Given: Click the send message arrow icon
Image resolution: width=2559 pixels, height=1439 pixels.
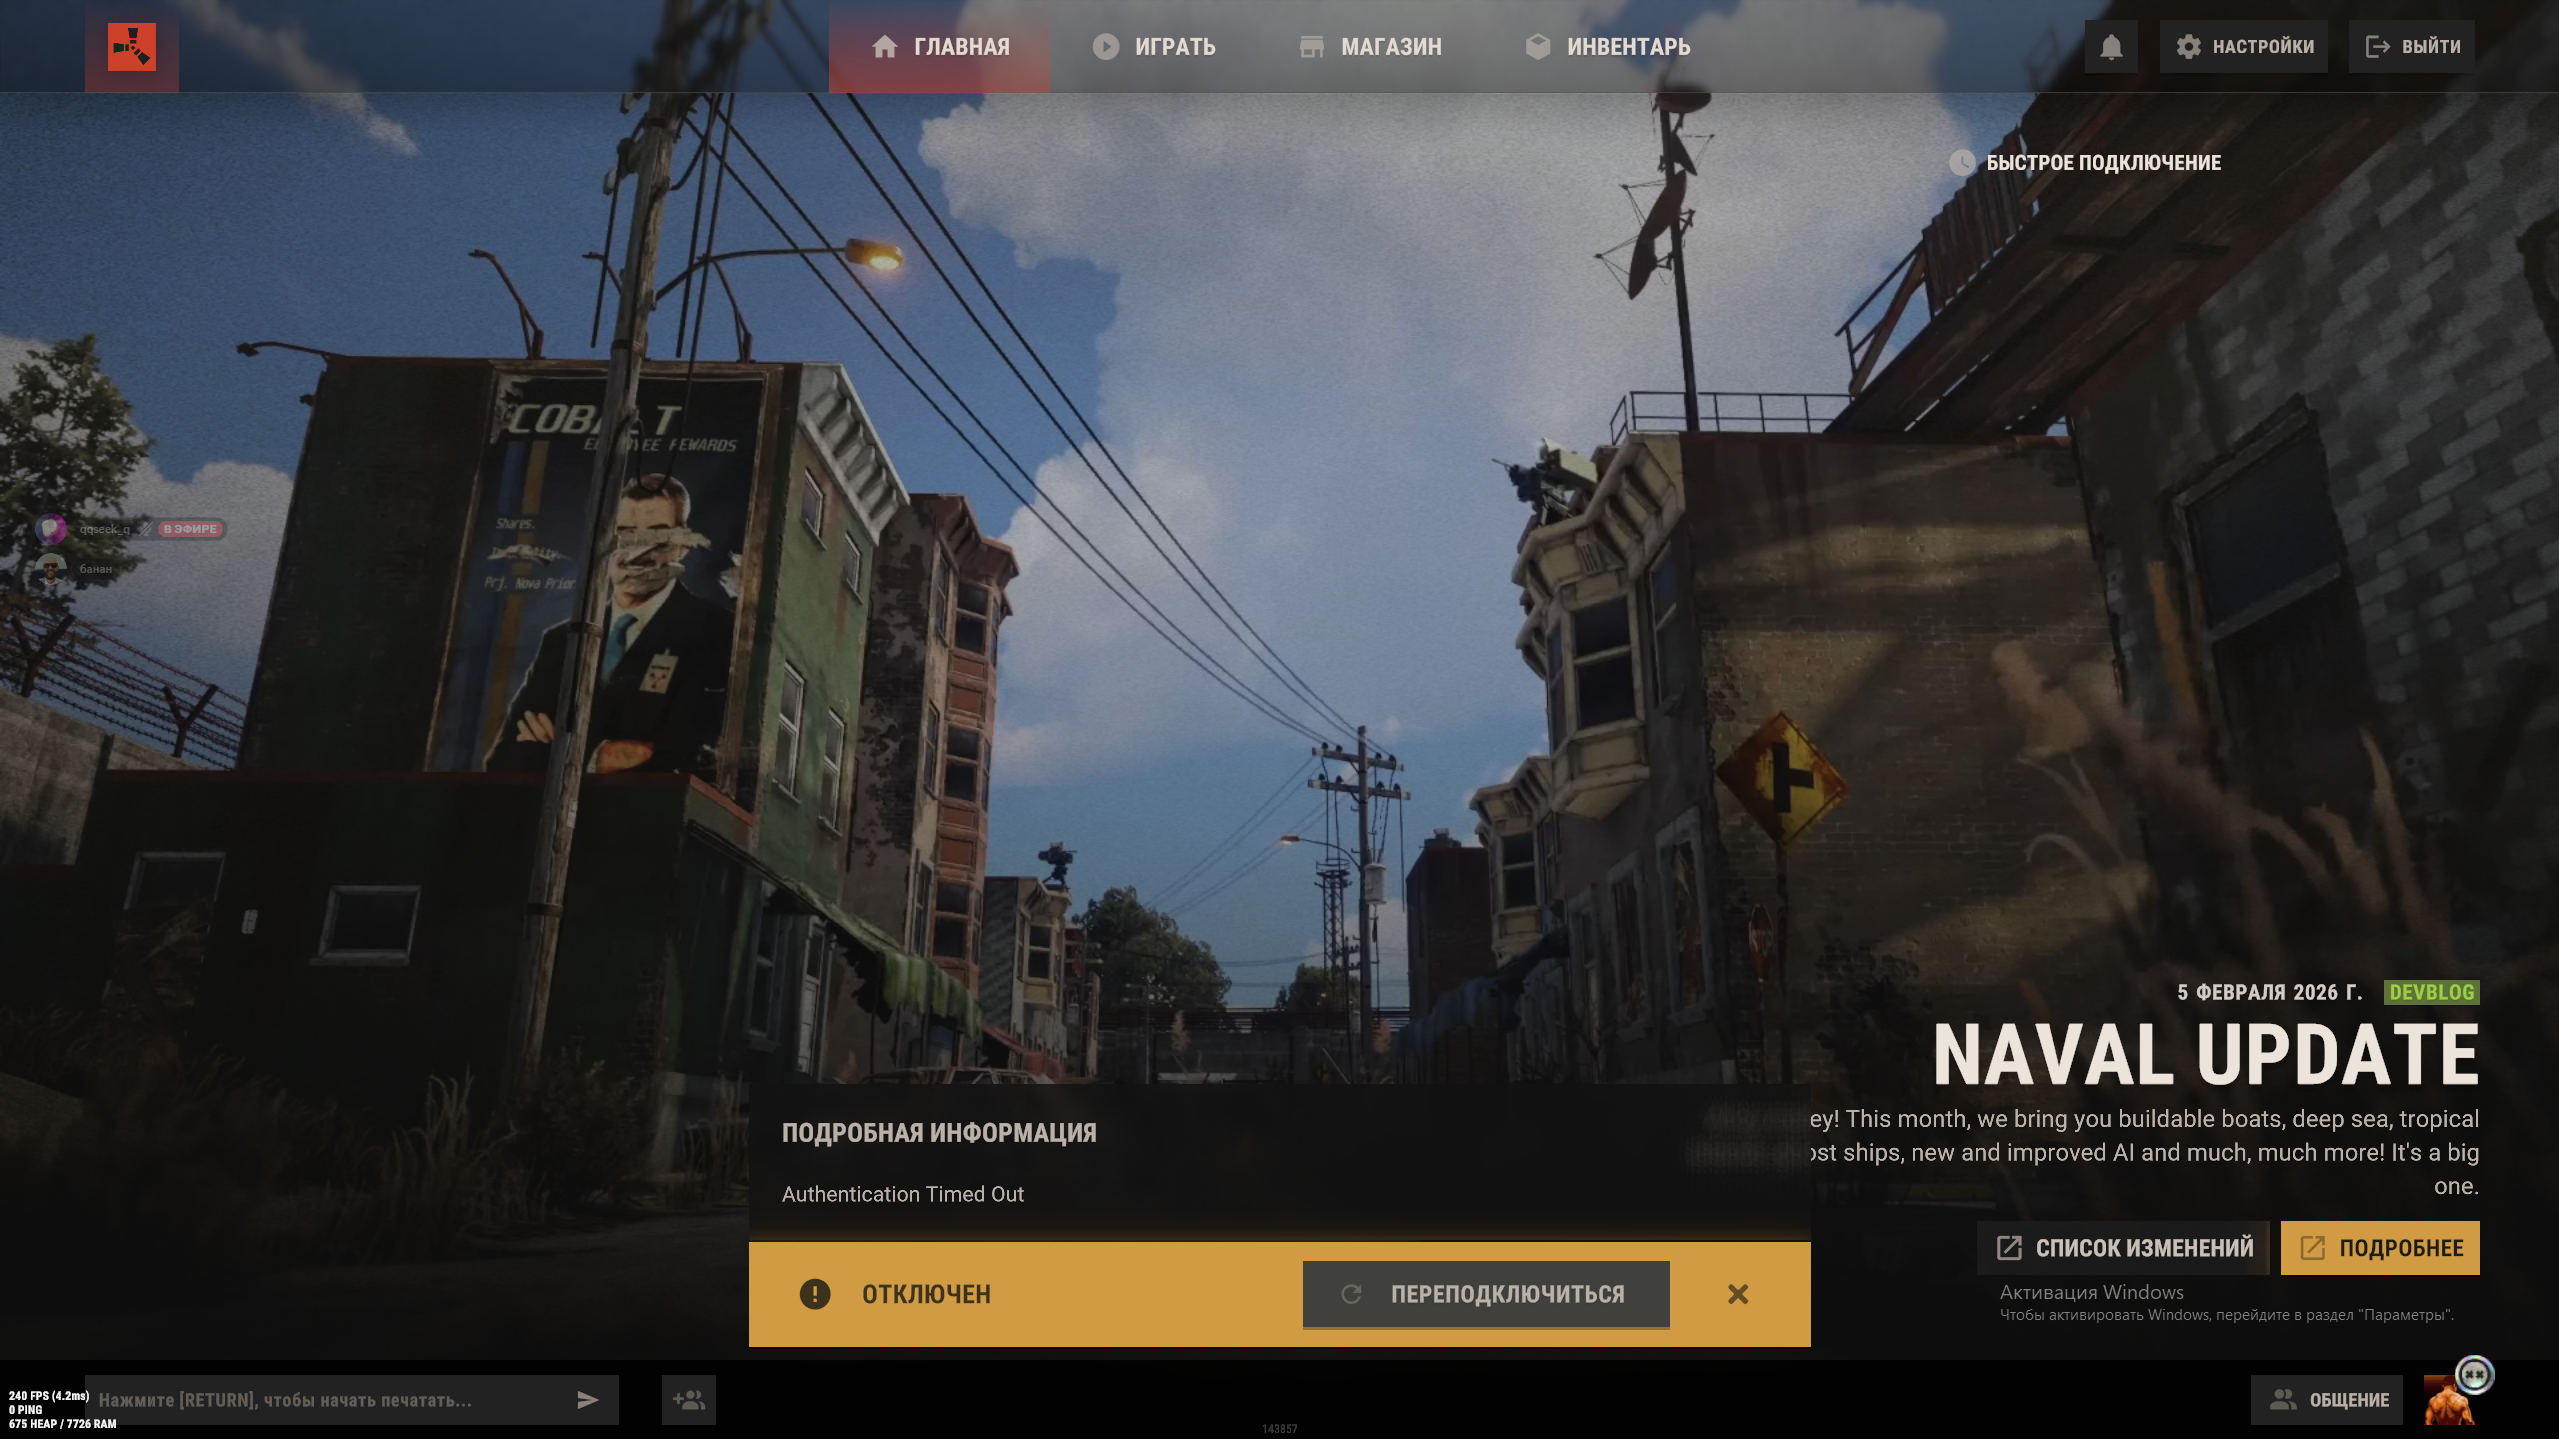Looking at the screenshot, I should coord(588,1400).
